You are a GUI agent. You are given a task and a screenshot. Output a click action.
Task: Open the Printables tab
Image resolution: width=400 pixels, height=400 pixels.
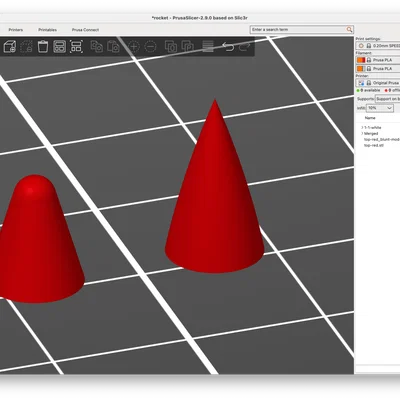pos(47,30)
